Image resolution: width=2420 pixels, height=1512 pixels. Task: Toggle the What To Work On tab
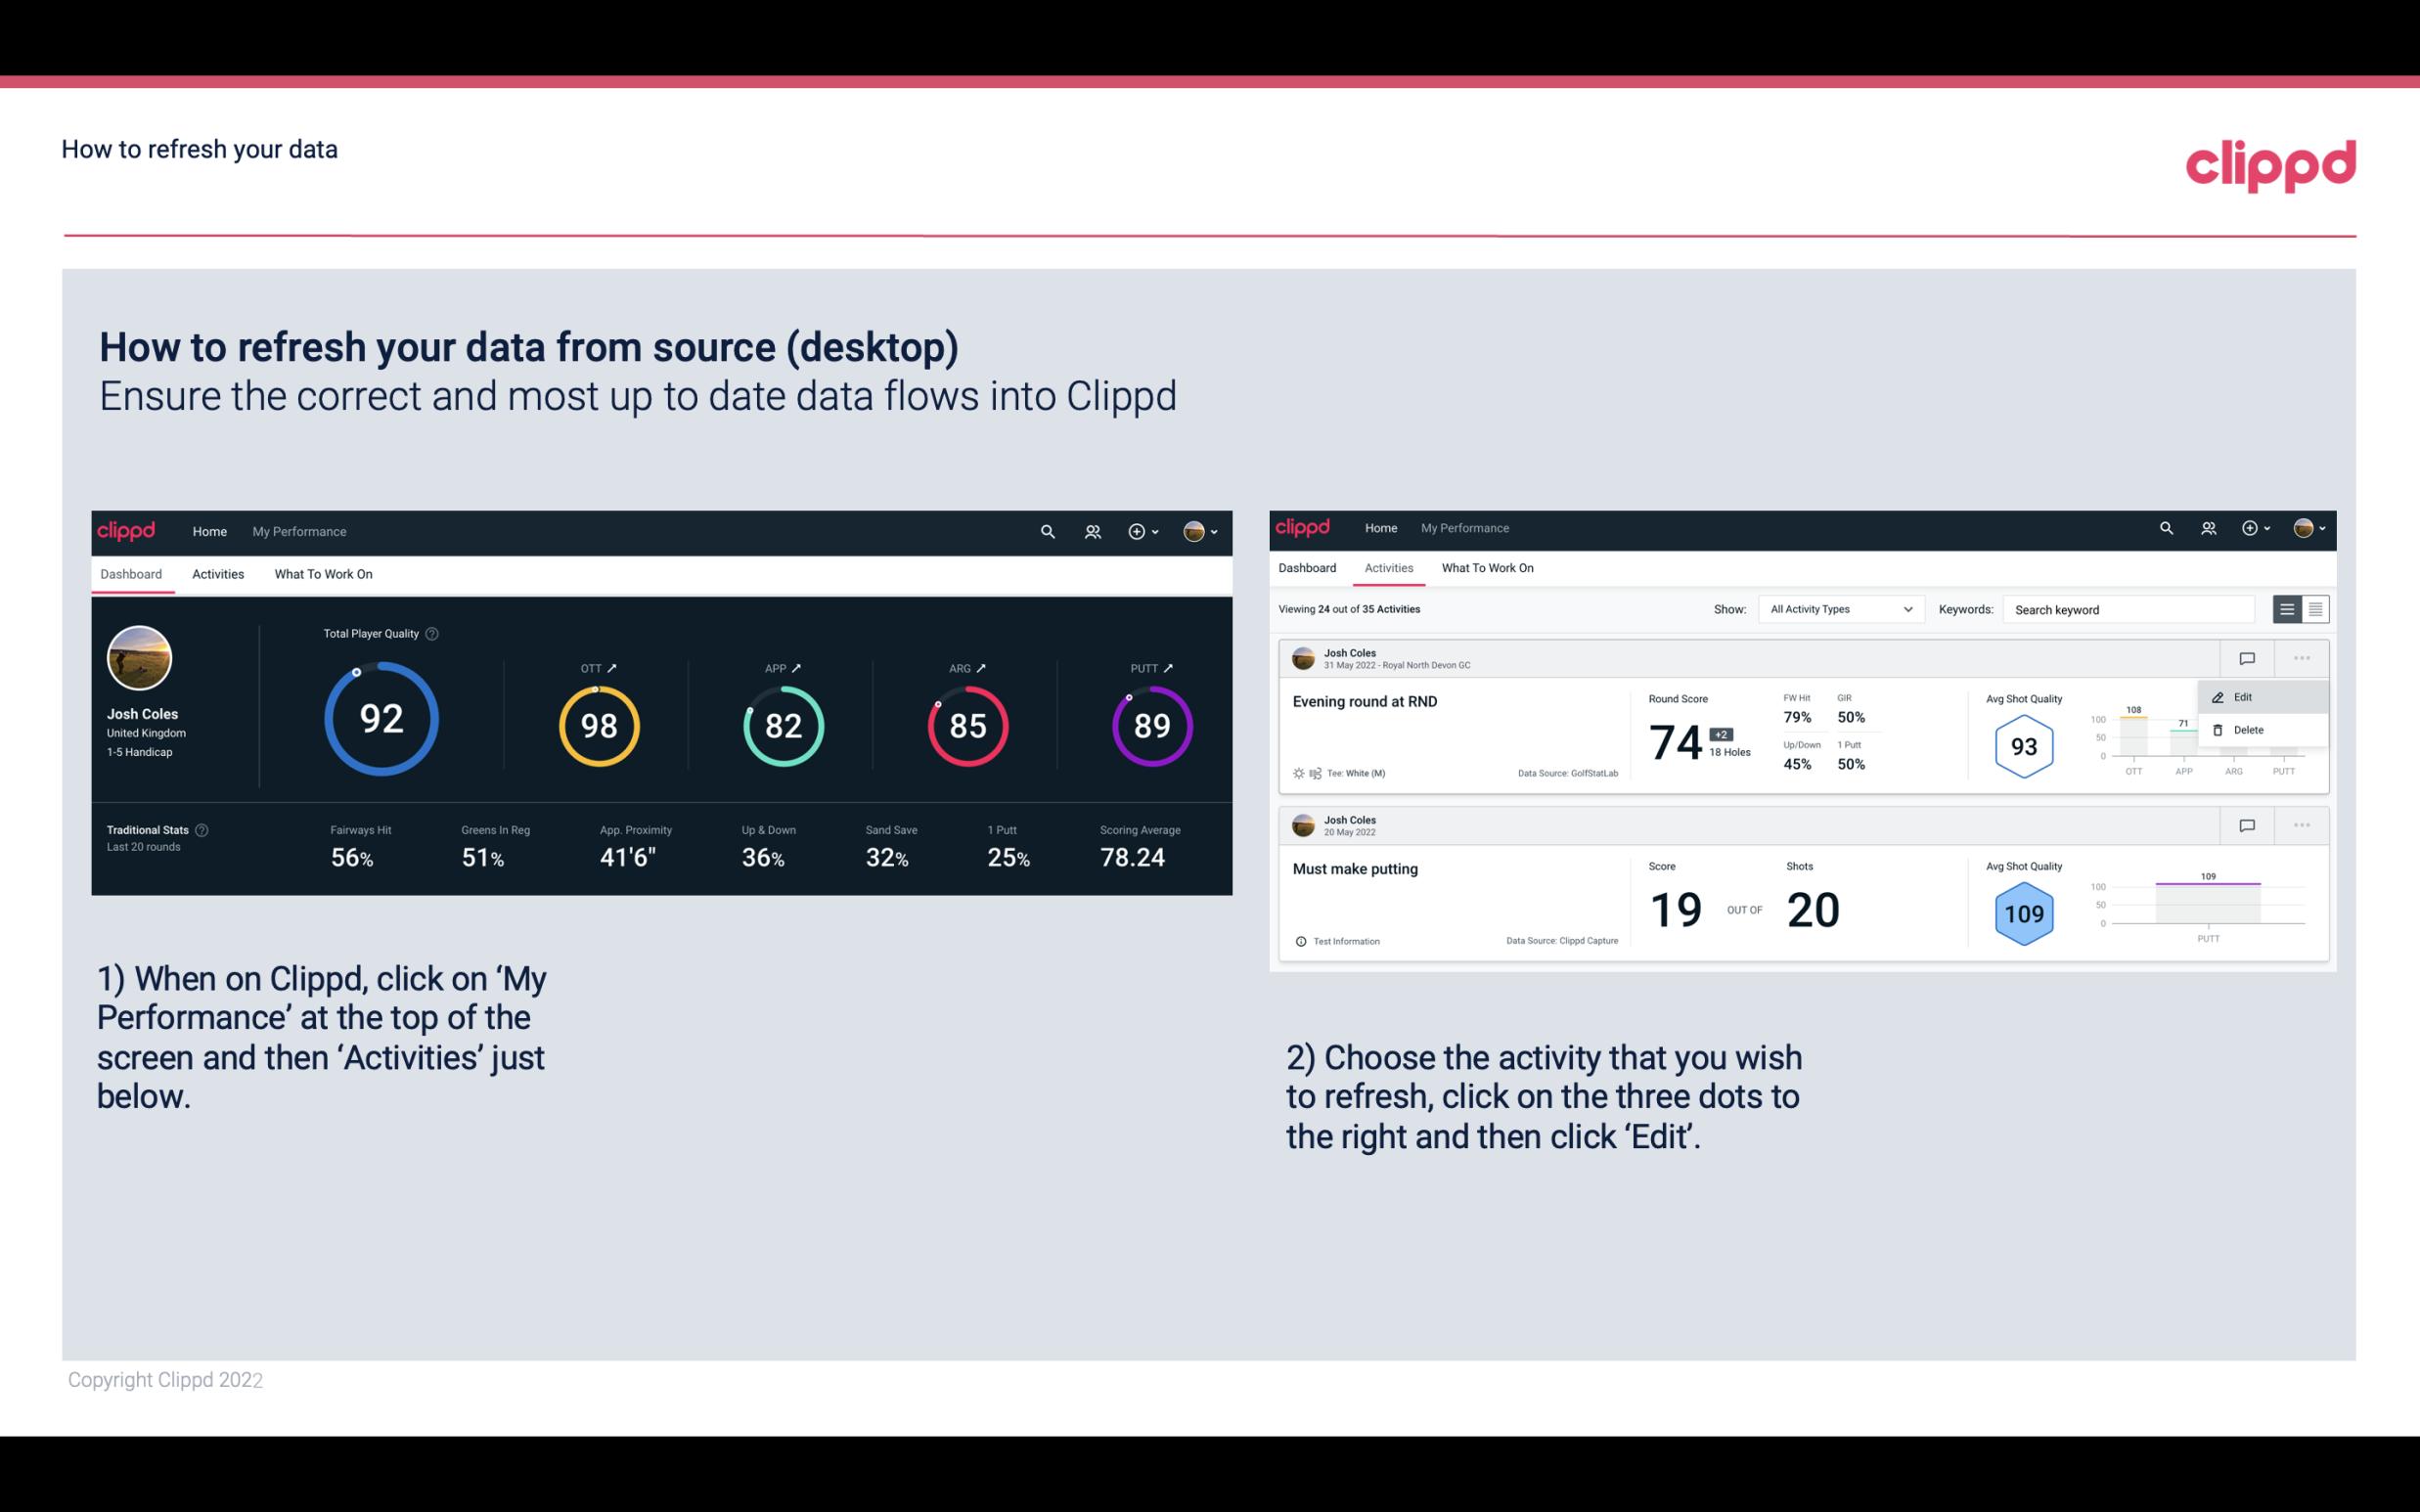pos(323,573)
